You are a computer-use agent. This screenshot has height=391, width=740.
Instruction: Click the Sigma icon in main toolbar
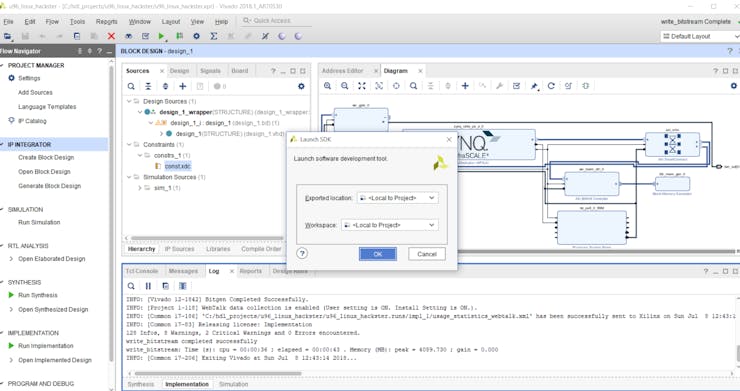pos(213,36)
